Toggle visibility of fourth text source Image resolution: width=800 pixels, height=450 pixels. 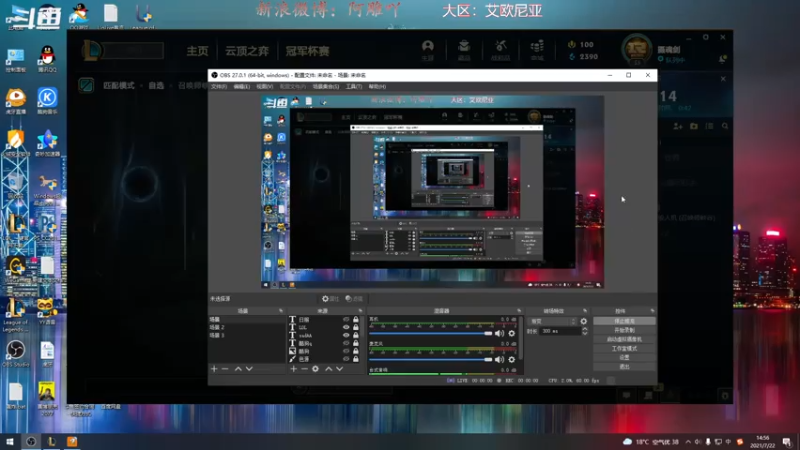(346, 343)
